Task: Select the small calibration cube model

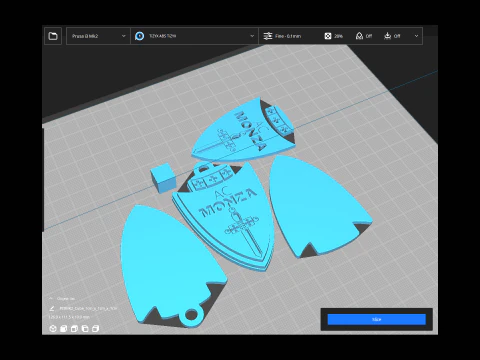Action: click(163, 177)
